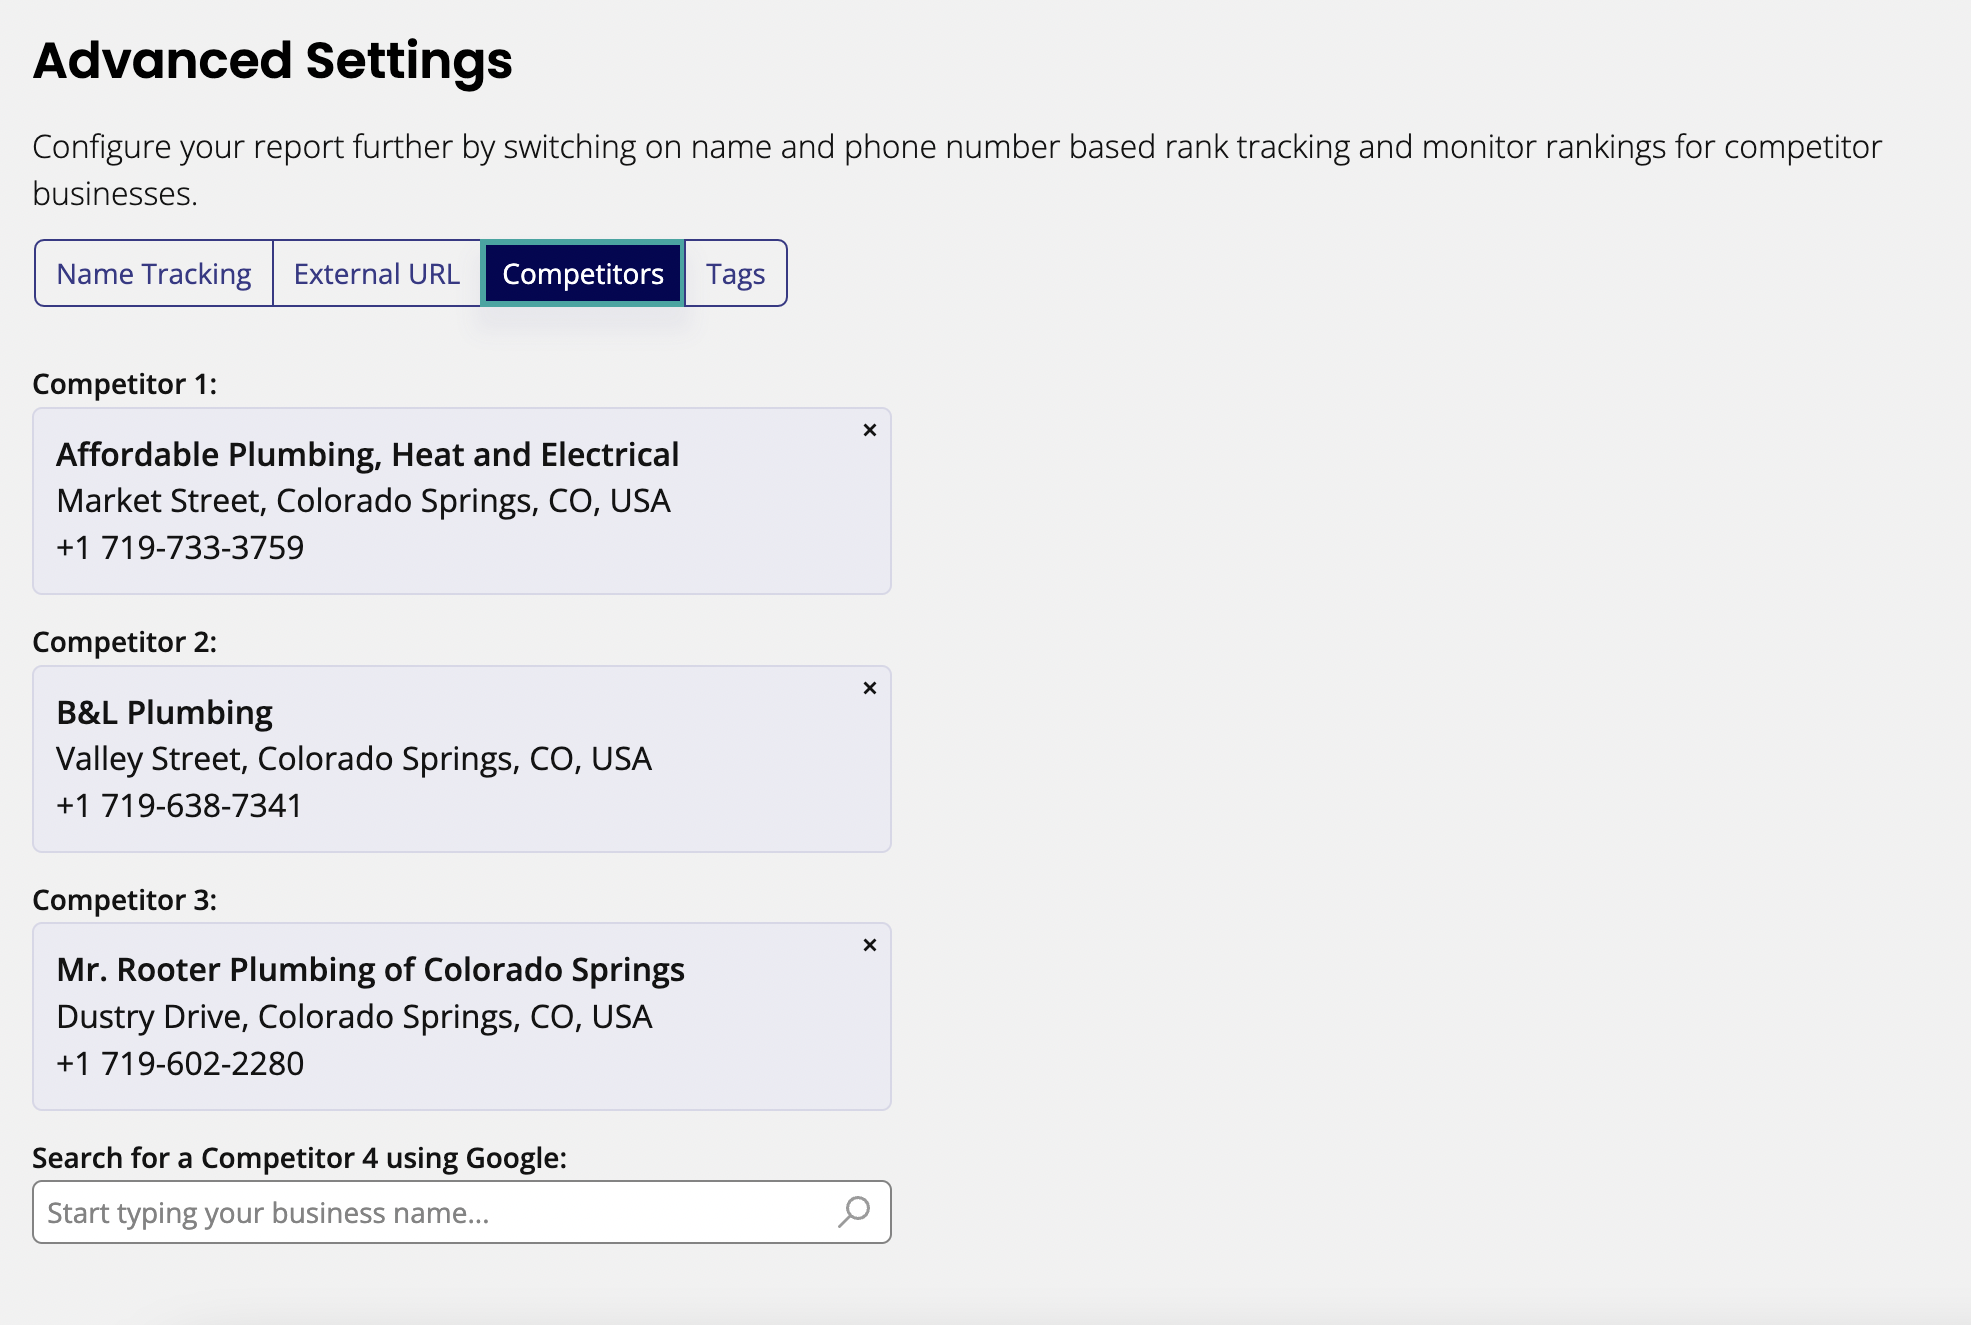Screen dimensions: 1971x1325
Task: Click the magnifying glass search icon
Action: tap(854, 1212)
